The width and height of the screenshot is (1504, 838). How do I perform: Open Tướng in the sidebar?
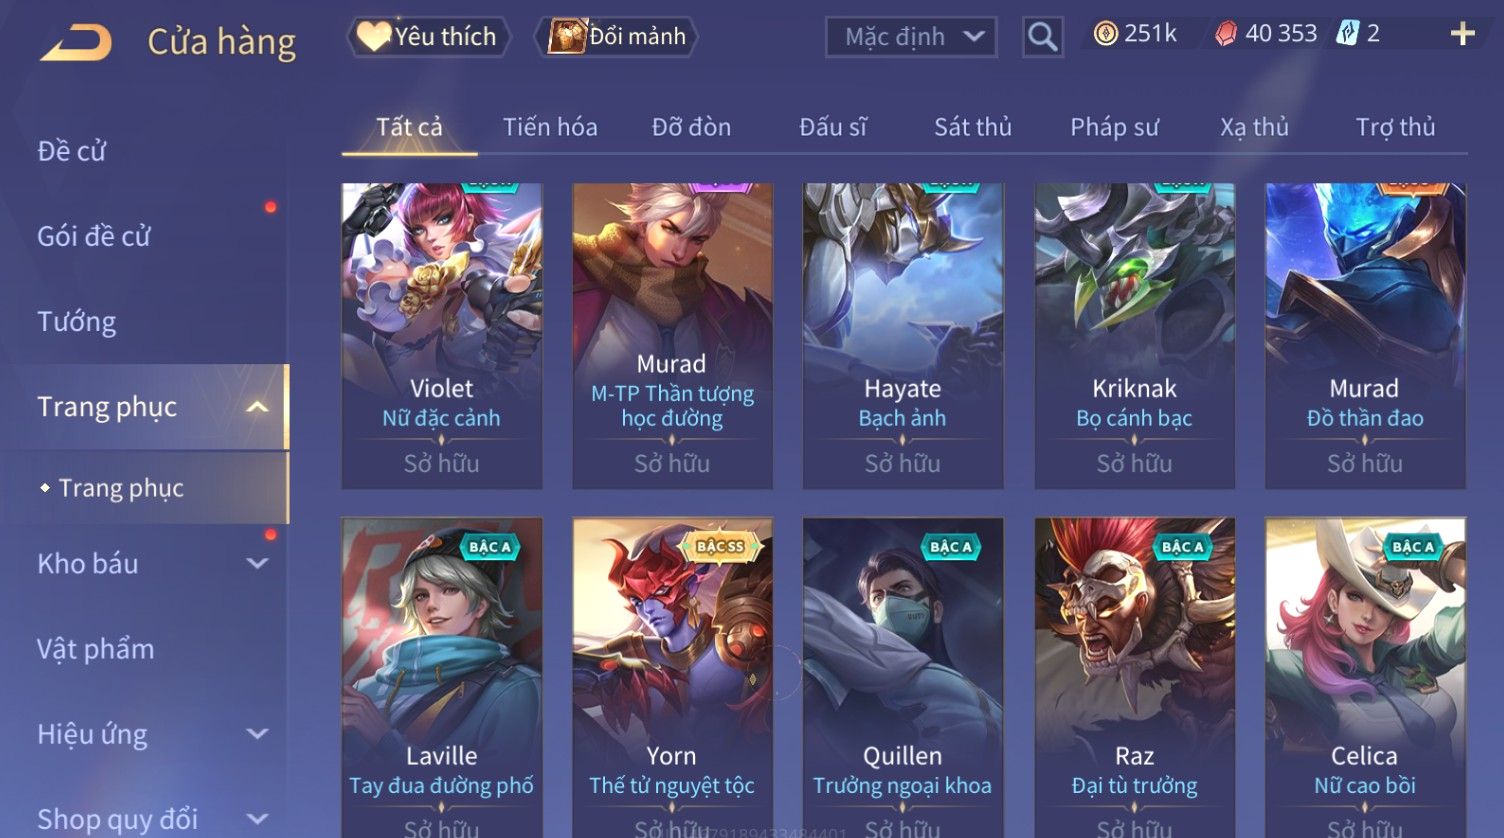point(77,322)
